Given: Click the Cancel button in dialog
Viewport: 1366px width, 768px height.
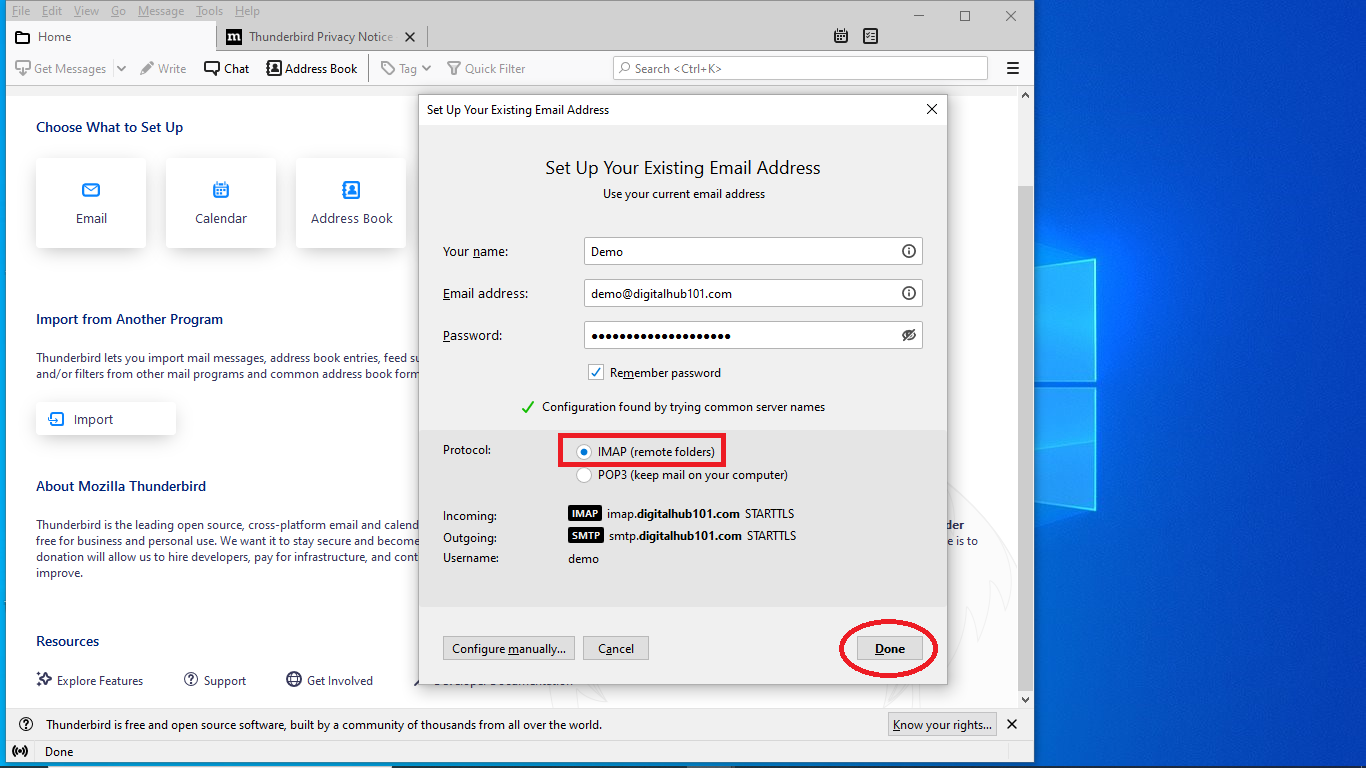Looking at the screenshot, I should tap(616, 648).
